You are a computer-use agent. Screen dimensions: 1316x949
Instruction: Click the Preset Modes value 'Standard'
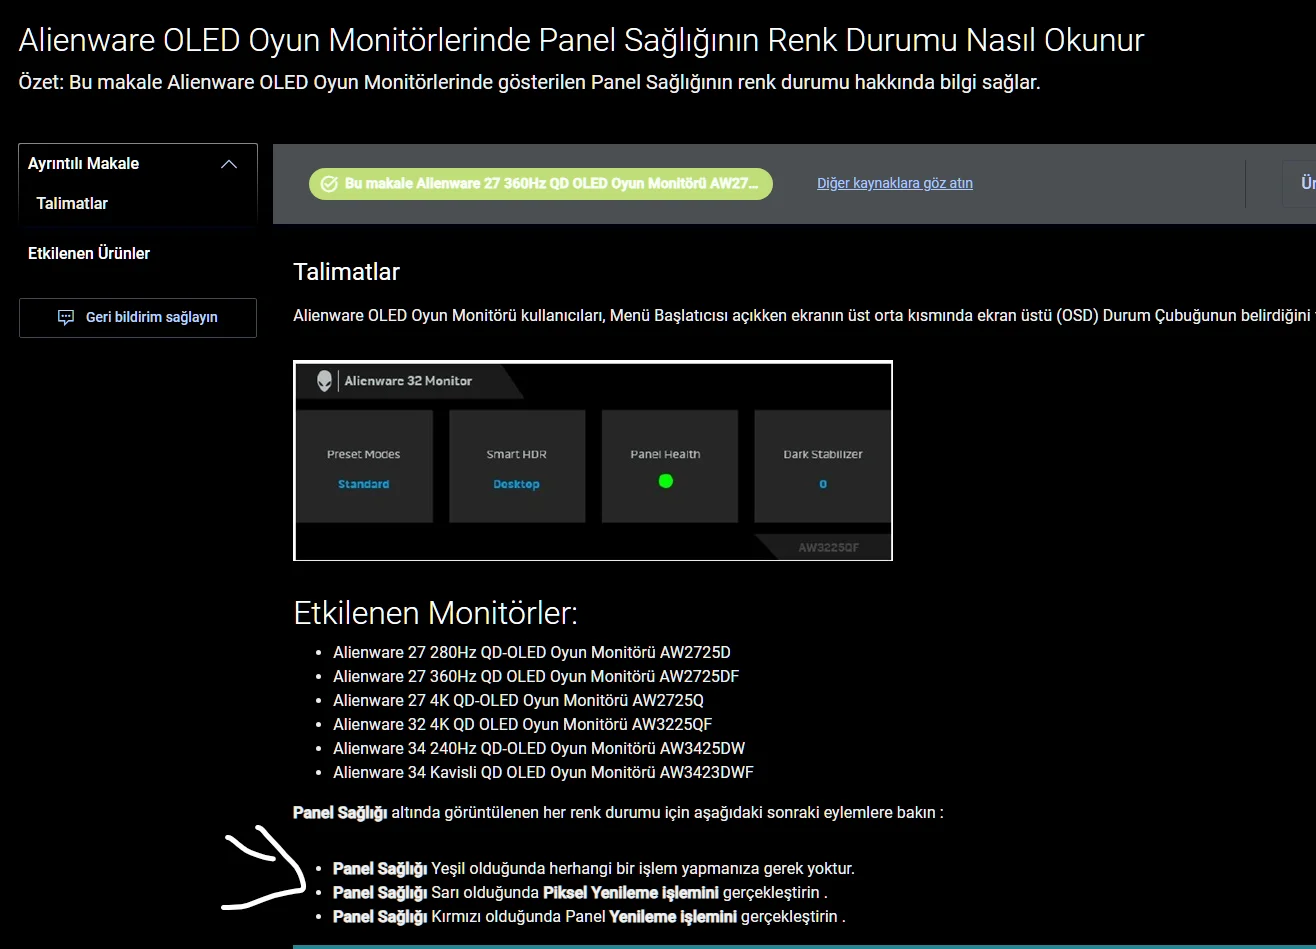pyautogui.click(x=364, y=484)
